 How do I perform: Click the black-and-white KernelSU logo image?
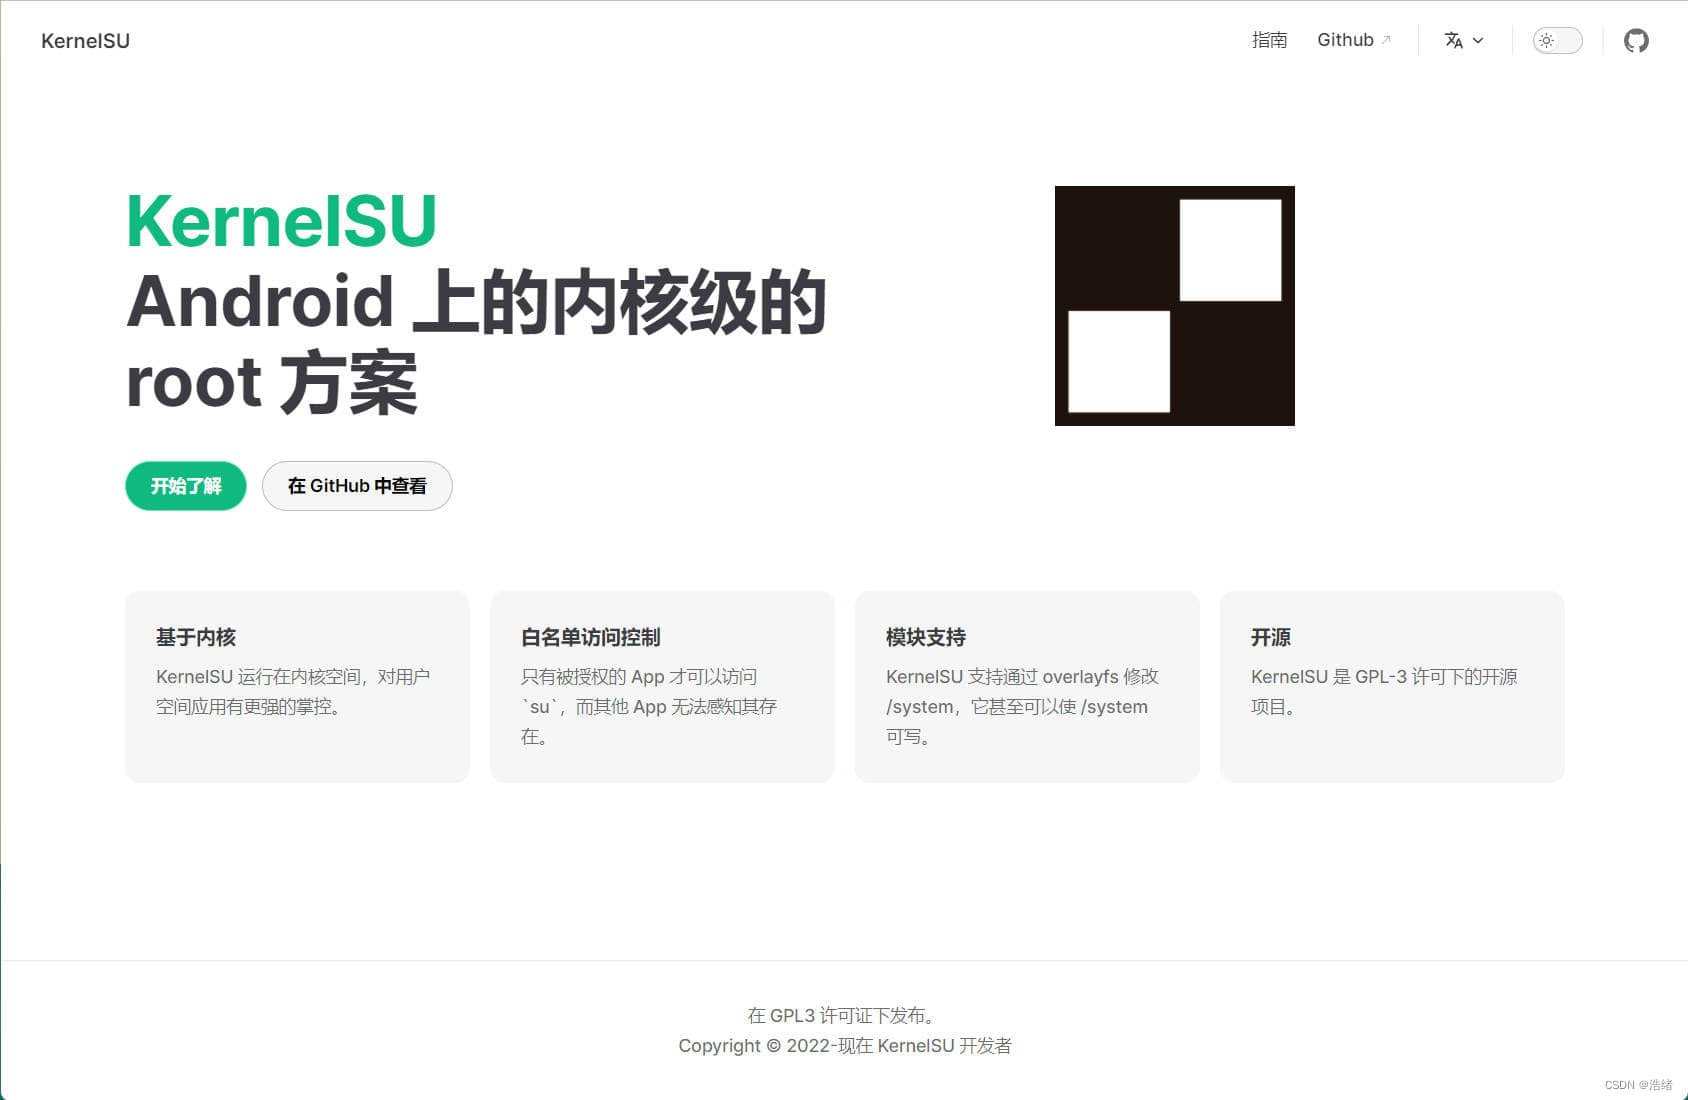pyautogui.click(x=1174, y=306)
